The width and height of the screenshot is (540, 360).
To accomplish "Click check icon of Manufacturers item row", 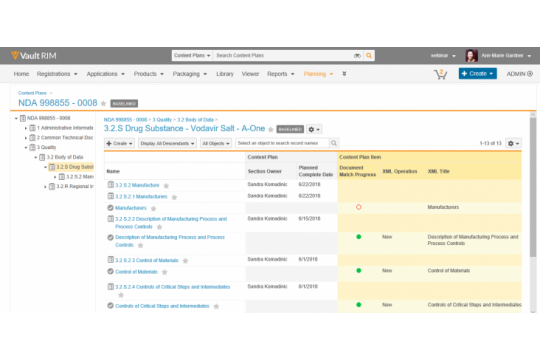I will 110,208.
